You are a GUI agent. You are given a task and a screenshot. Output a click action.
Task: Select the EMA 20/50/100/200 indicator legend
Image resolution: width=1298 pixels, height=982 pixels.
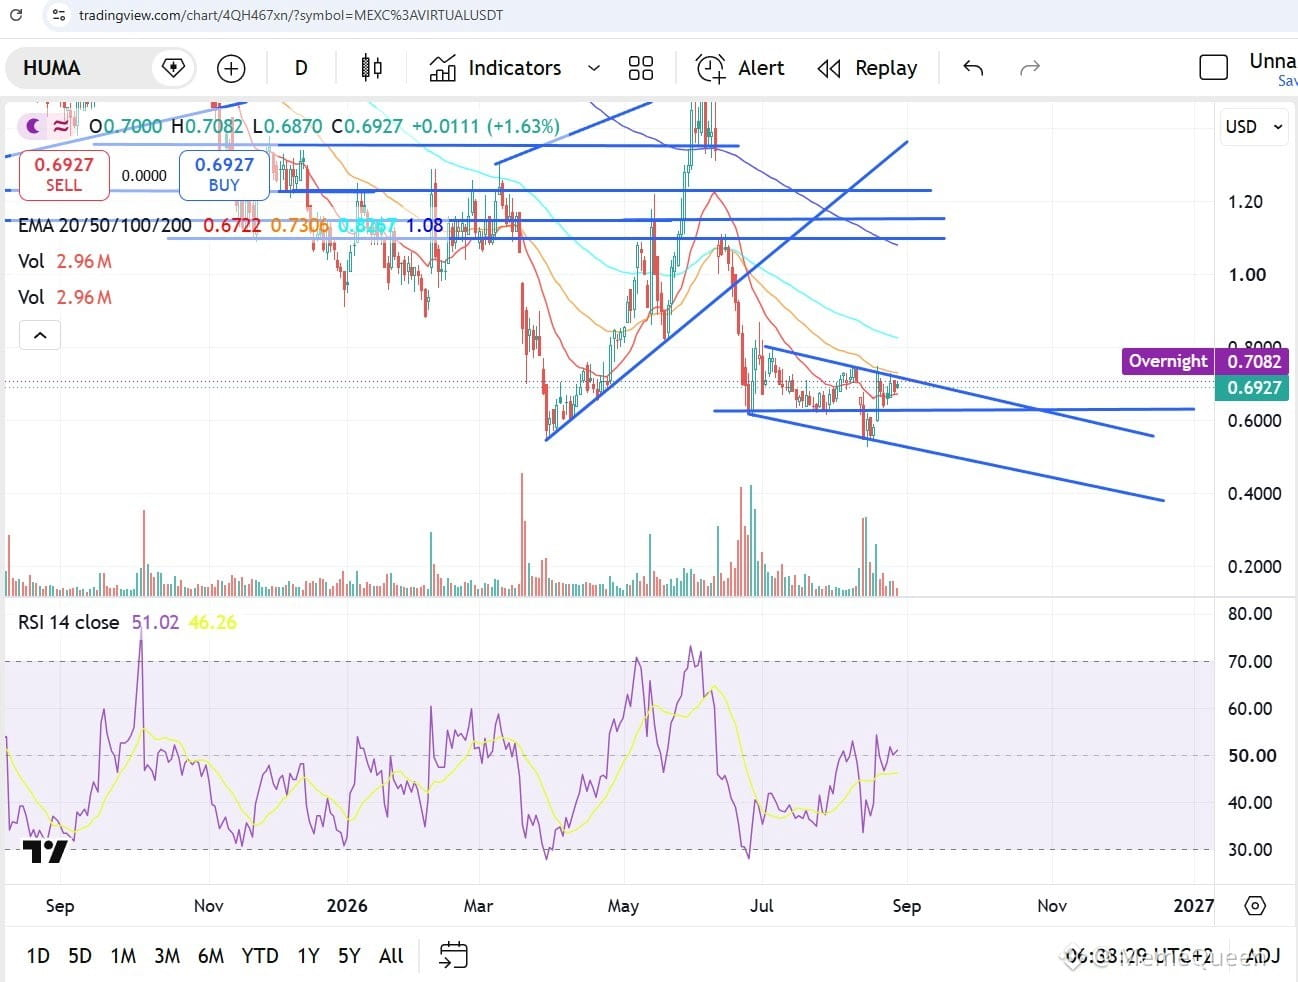click(105, 225)
